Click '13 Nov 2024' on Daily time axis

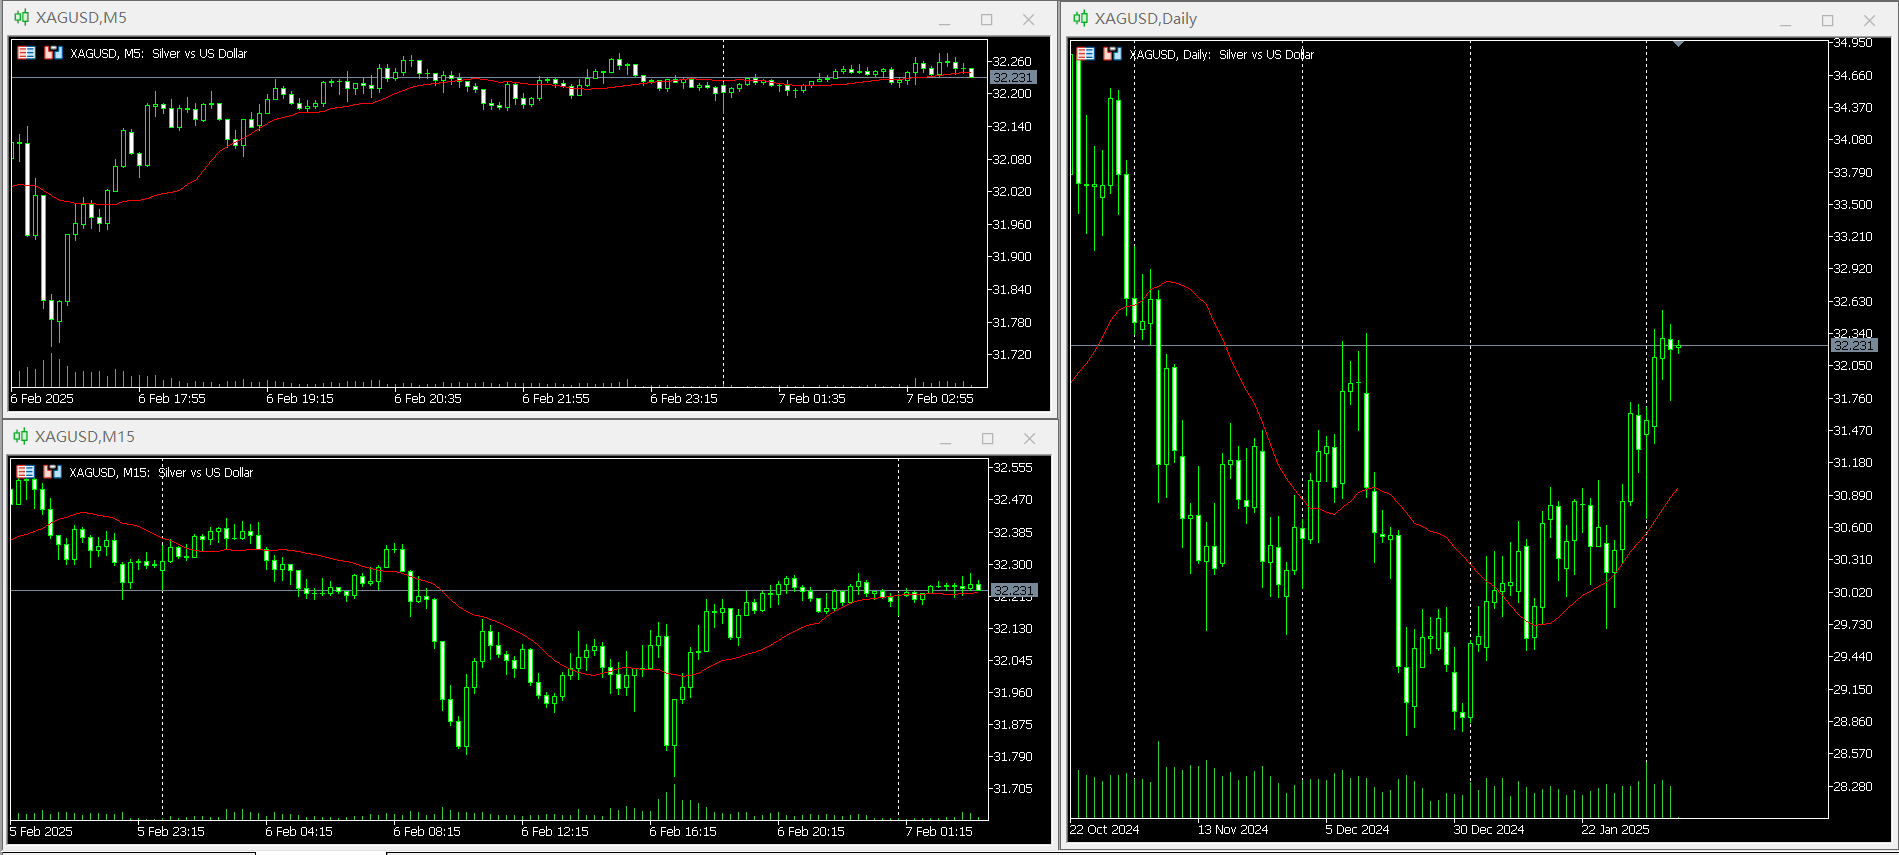pos(1233,830)
